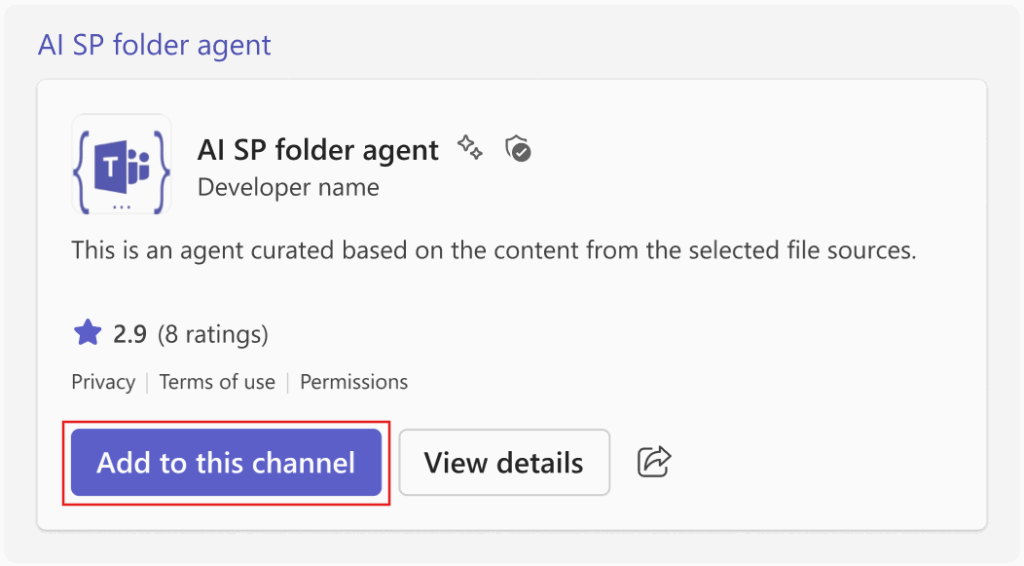The width and height of the screenshot is (1024, 566).
Task: Click the purple star rating icon
Action: [88, 333]
